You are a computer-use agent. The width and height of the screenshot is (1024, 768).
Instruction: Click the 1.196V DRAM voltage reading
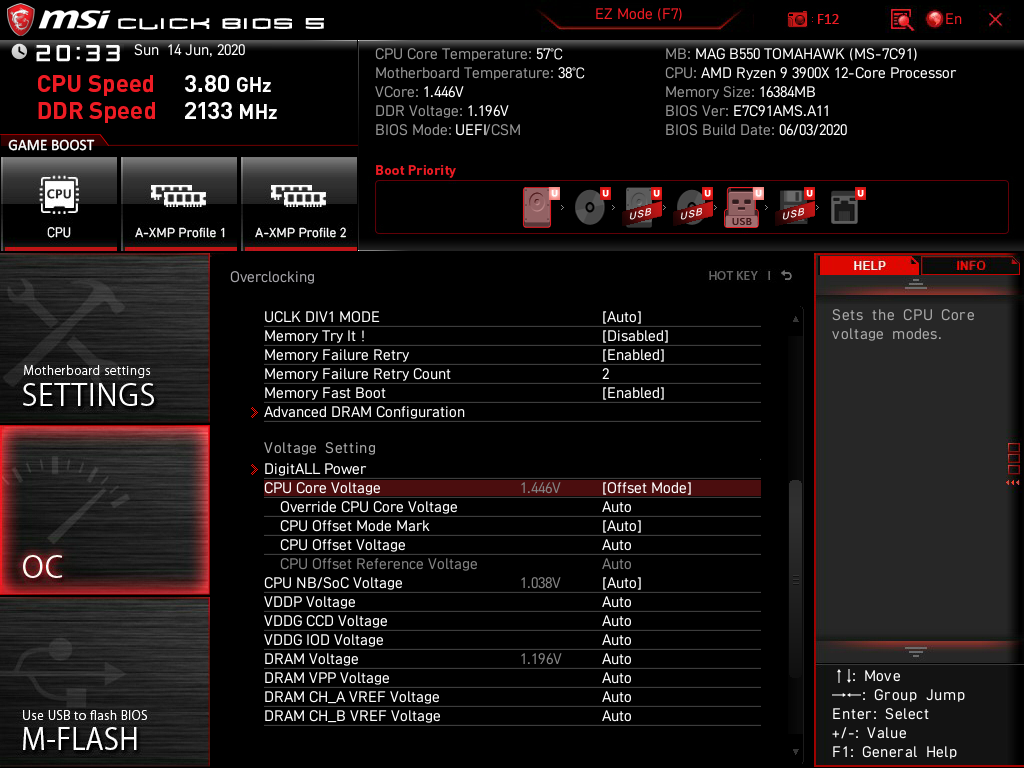[540, 658]
